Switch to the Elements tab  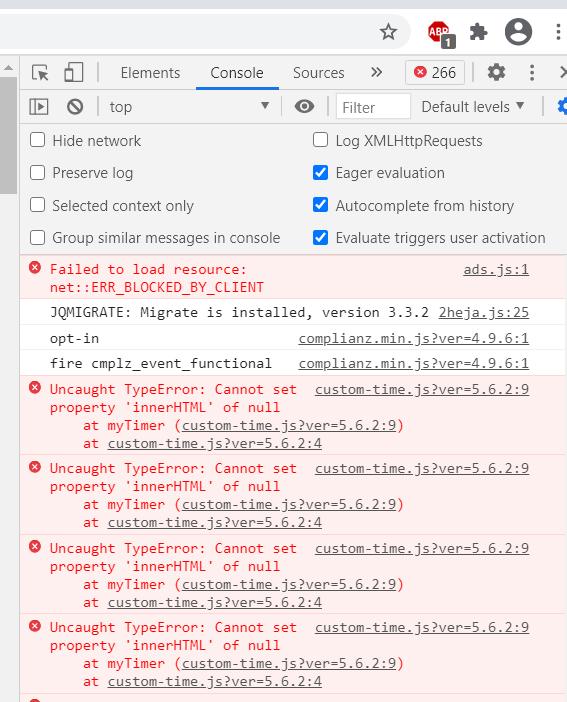pos(150,73)
